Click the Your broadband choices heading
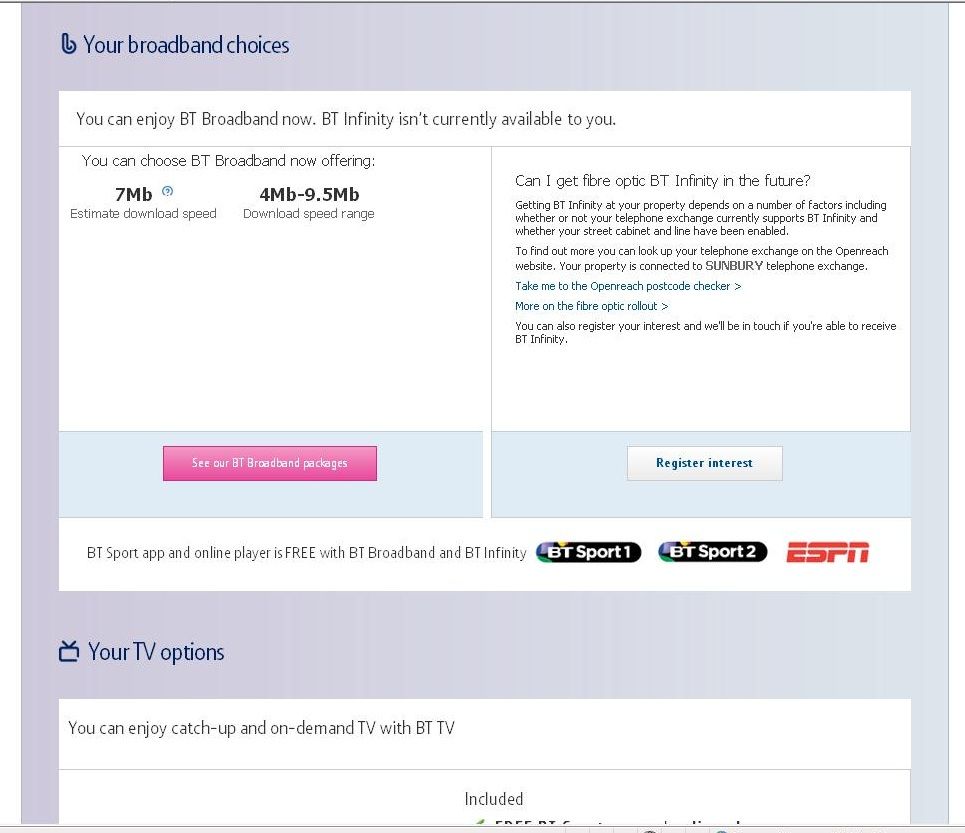 [186, 45]
